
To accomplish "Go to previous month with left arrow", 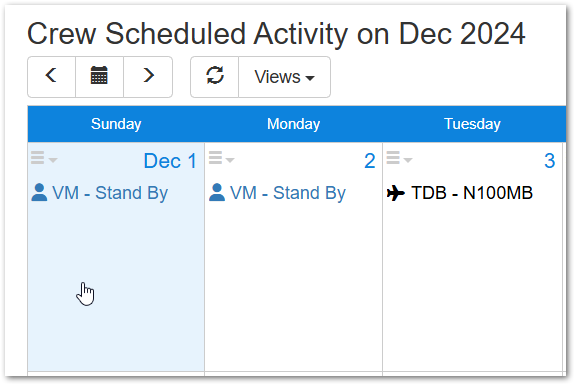I will pyautogui.click(x=51, y=77).
